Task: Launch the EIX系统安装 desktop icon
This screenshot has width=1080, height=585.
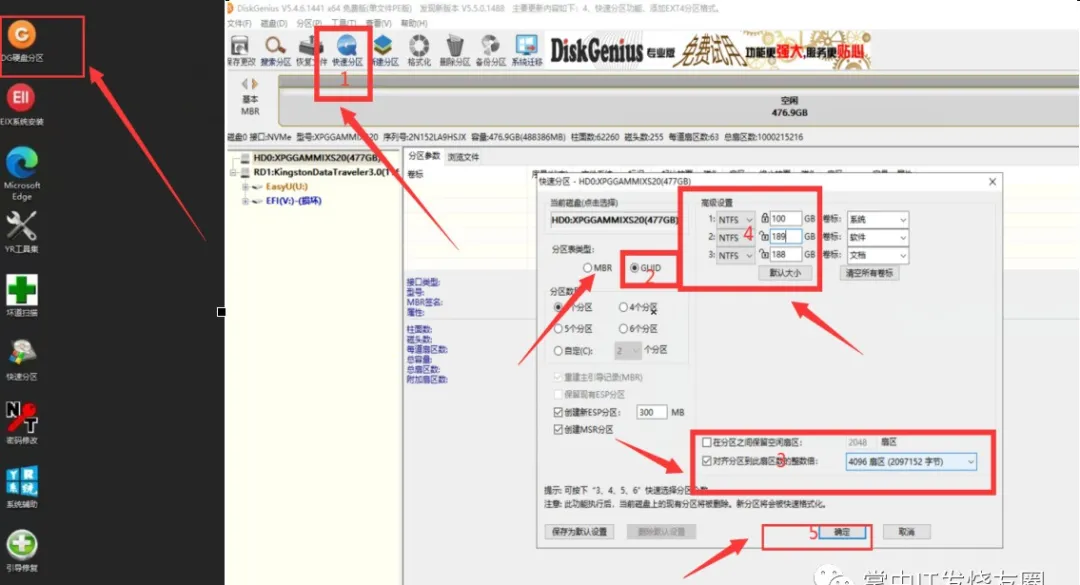Action: 21,104
